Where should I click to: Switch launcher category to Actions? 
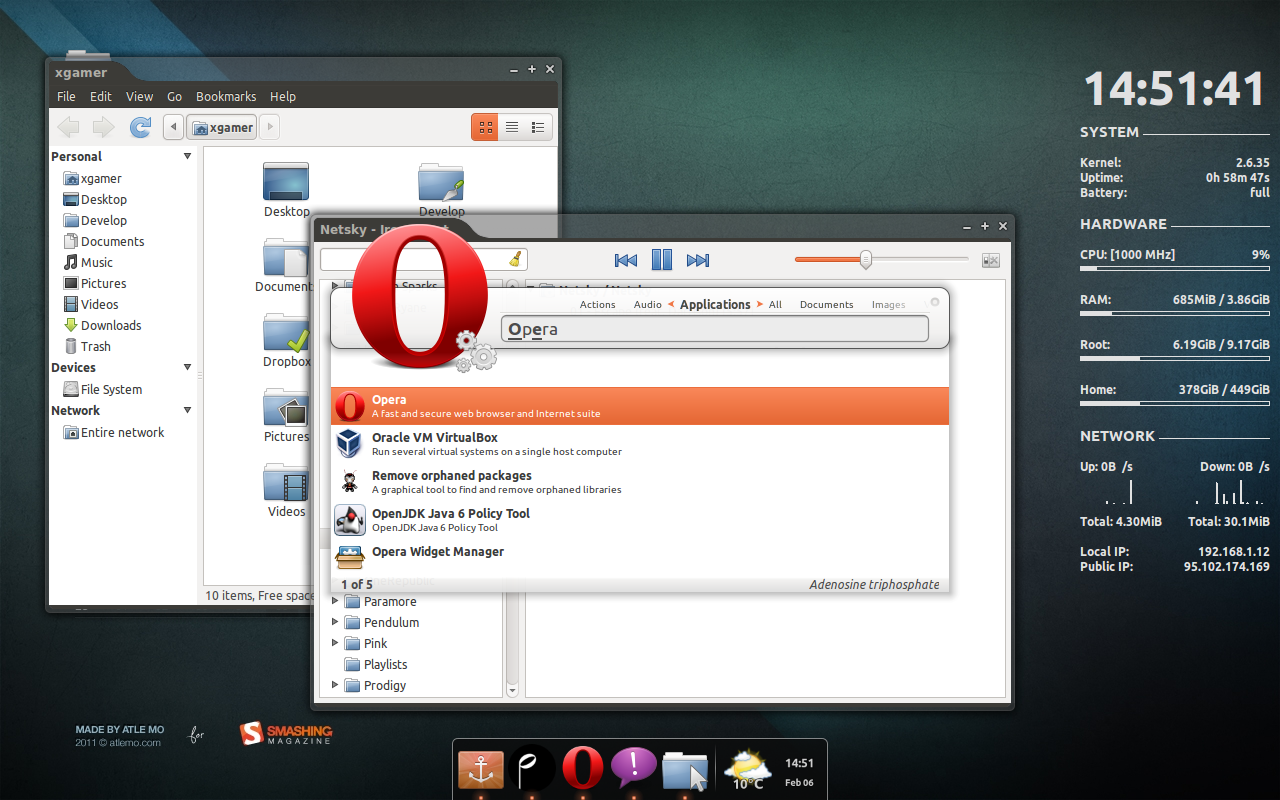(x=597, y=305)
